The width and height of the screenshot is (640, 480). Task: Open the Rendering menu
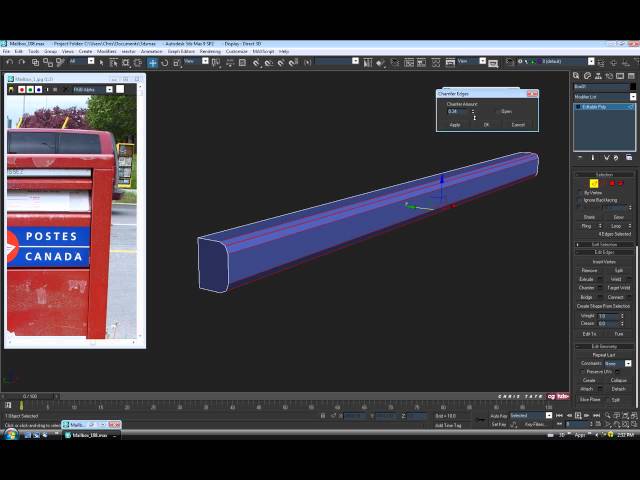pos(210,51)
